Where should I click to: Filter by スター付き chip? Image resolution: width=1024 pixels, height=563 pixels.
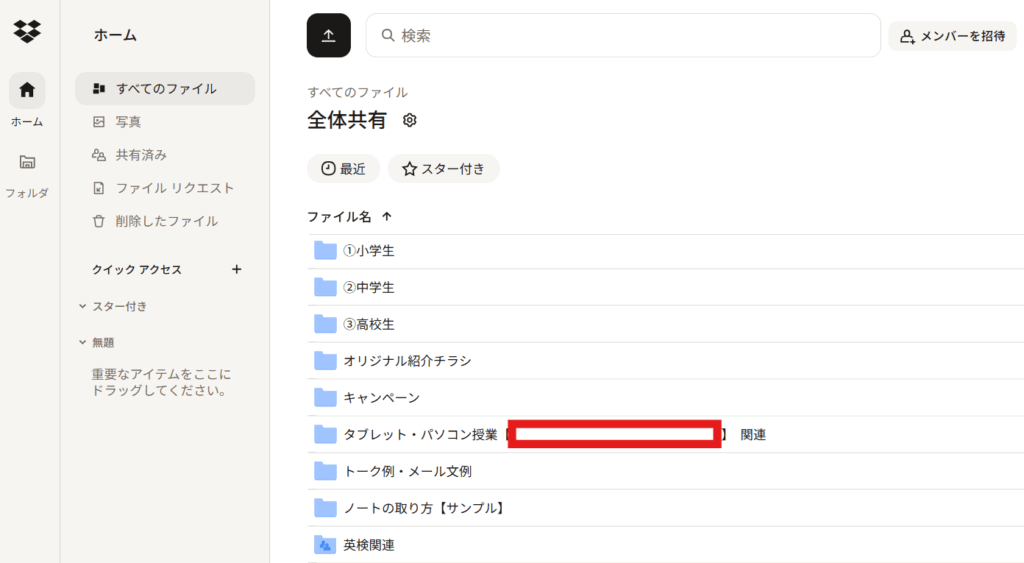tap(443, 169)
